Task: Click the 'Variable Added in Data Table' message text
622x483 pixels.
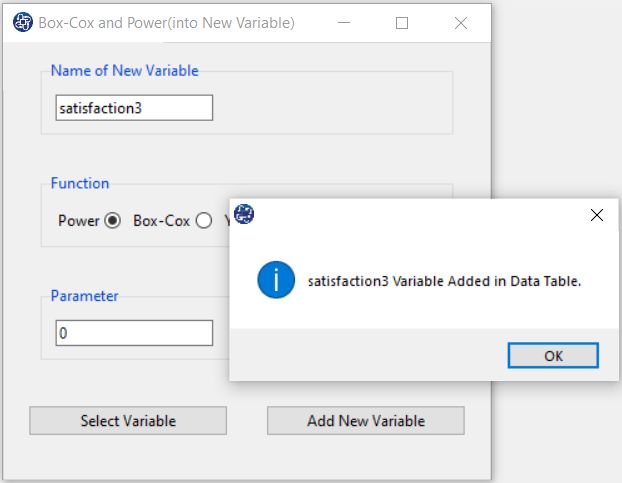Action: (x=444, y=281)
